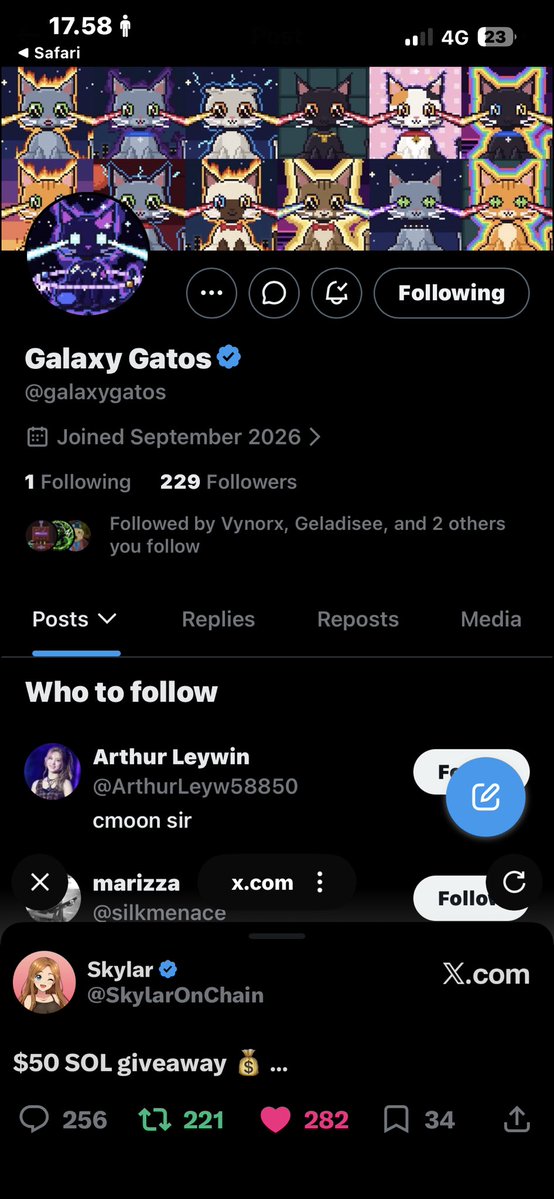Bookmark Skylar's giveaway post

396,1120
